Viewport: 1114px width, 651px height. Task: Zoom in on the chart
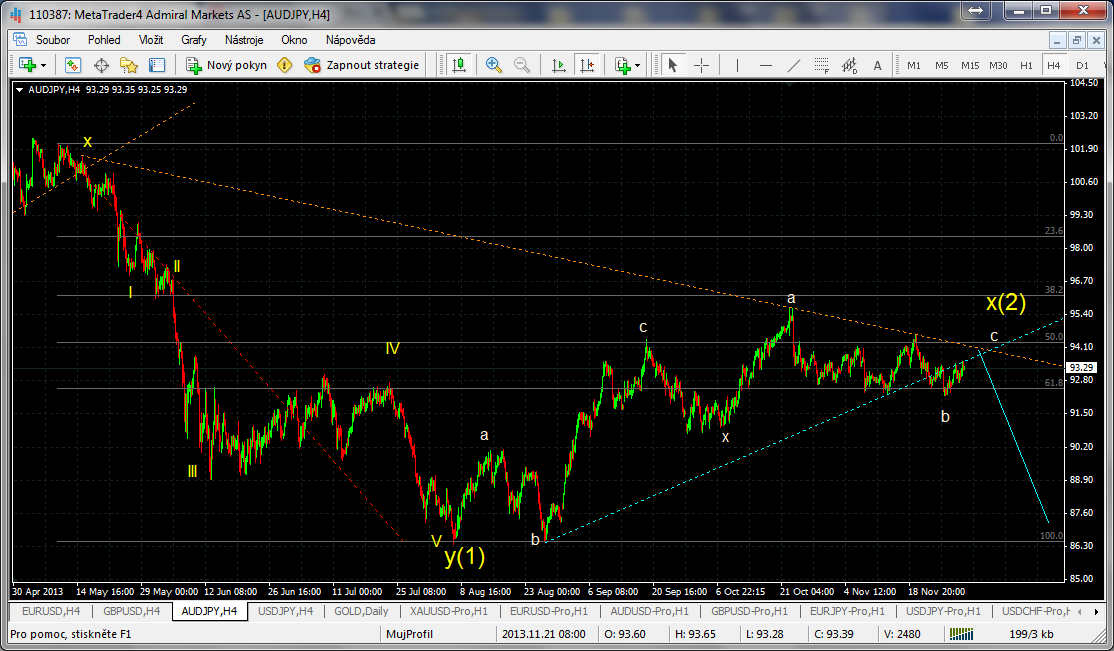tap(493, 65)
